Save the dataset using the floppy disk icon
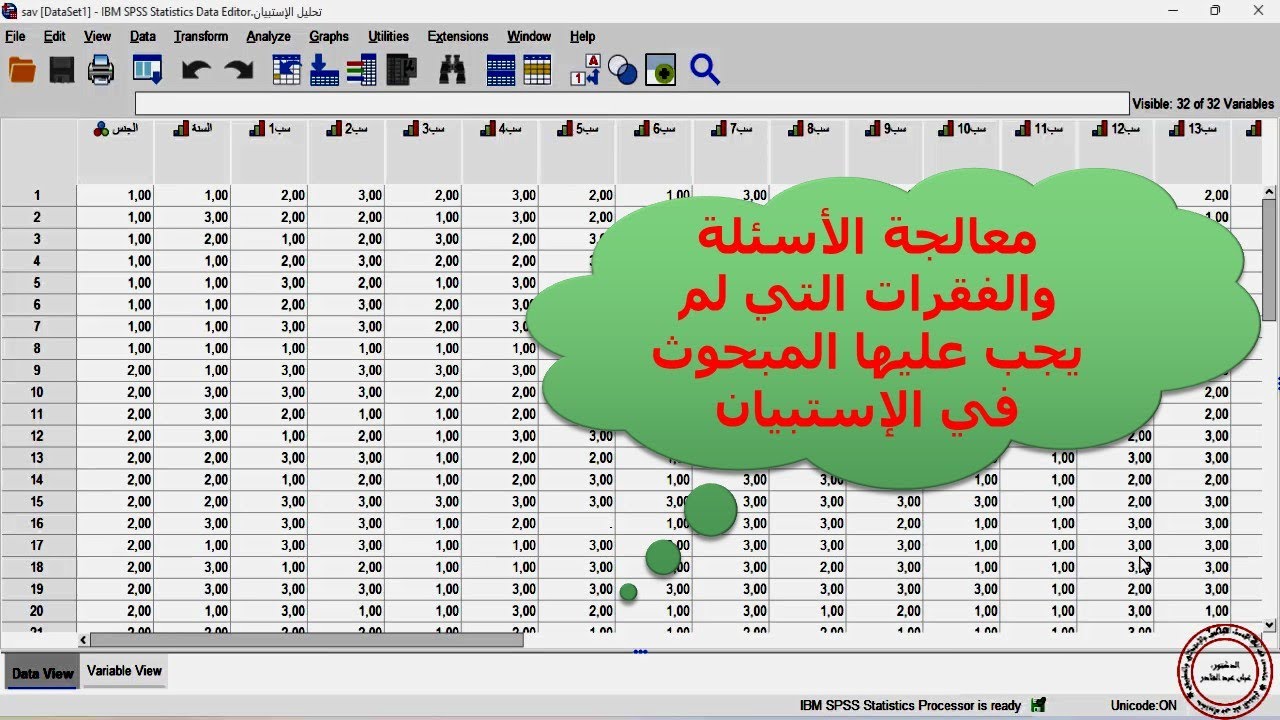1280x720 pixels. (x=62, y=70)
